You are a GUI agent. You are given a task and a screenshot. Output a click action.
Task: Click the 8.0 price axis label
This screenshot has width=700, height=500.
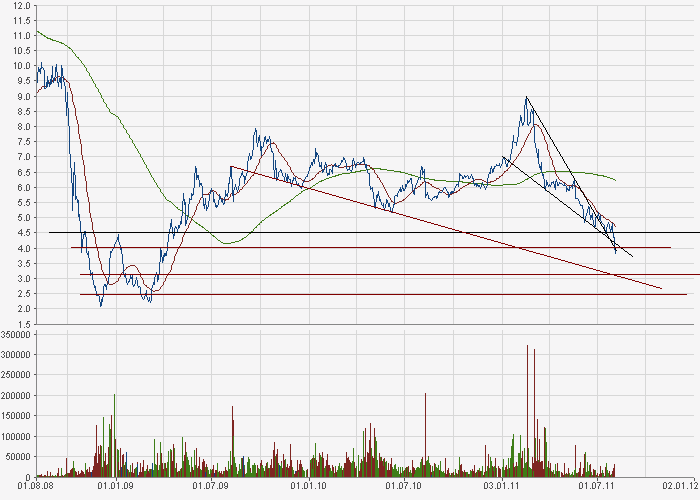point(23,127)
